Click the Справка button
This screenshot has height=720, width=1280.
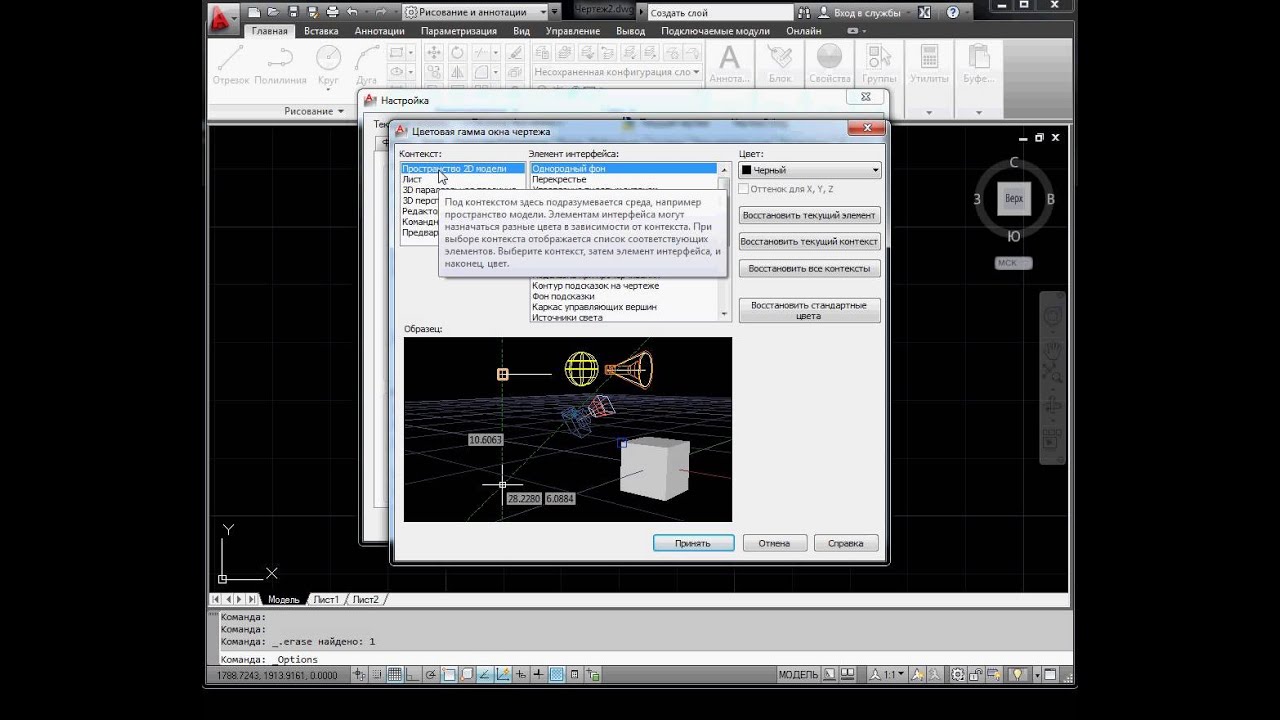click(x=846, y=543)
